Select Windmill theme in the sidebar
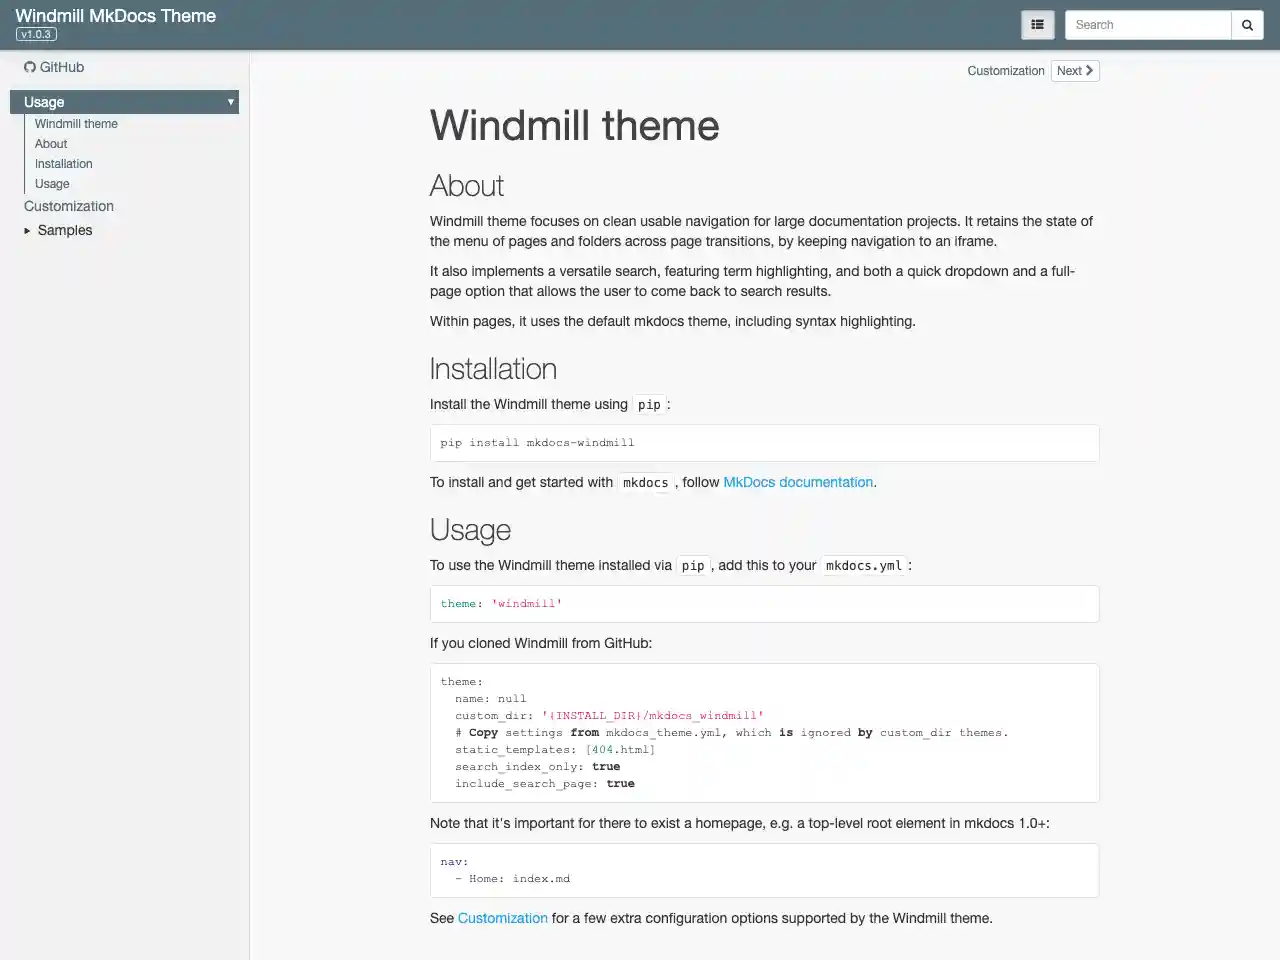 point(75,123)
